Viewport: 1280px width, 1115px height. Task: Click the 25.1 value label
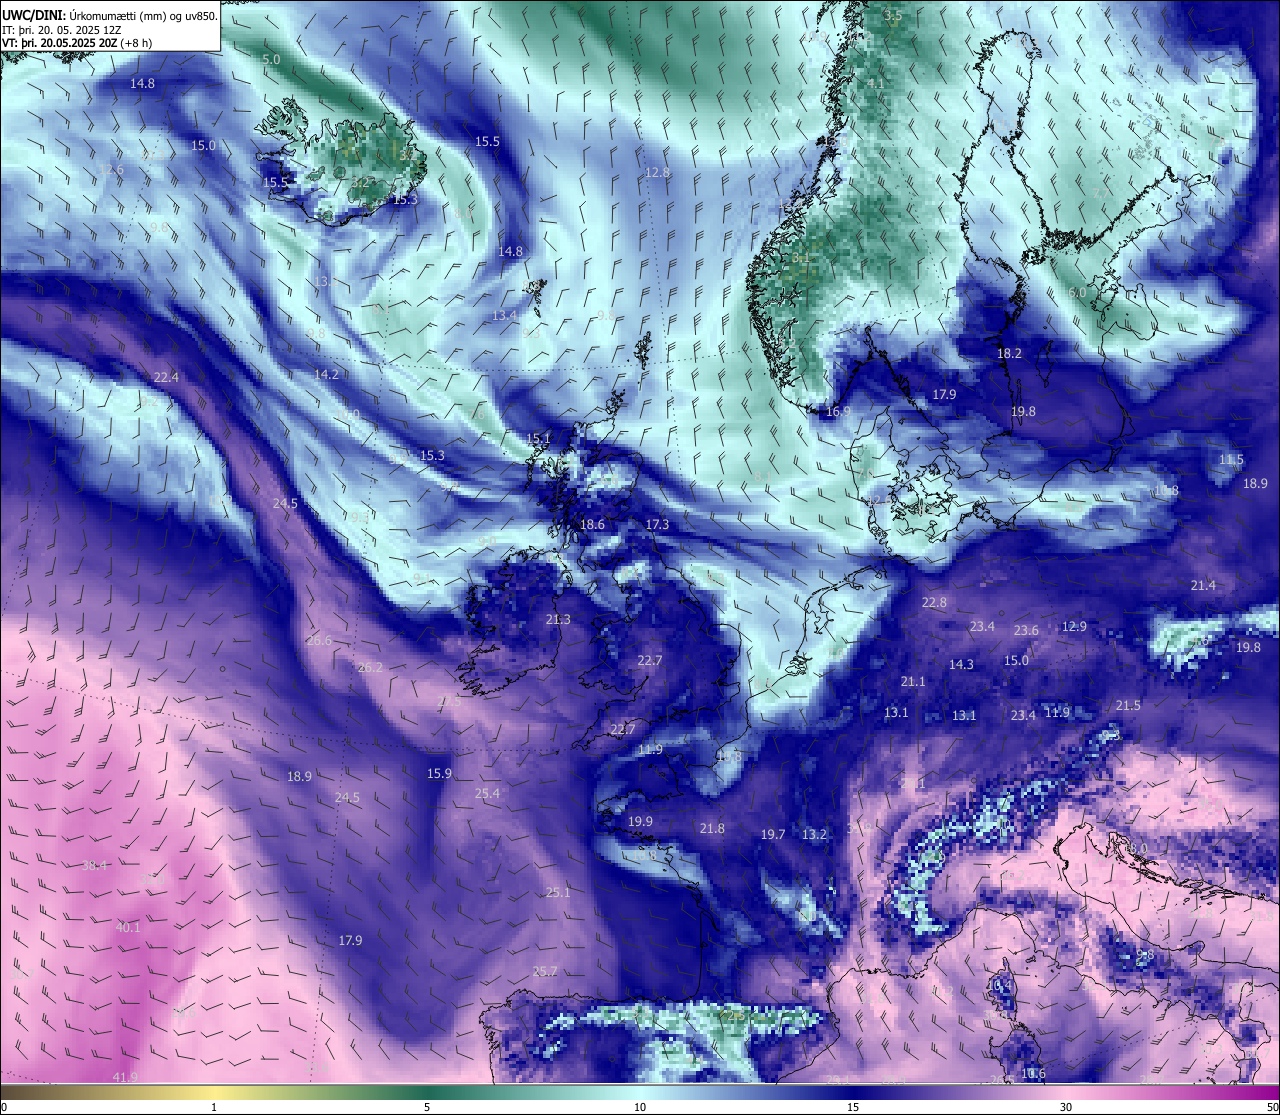(558, 892)
